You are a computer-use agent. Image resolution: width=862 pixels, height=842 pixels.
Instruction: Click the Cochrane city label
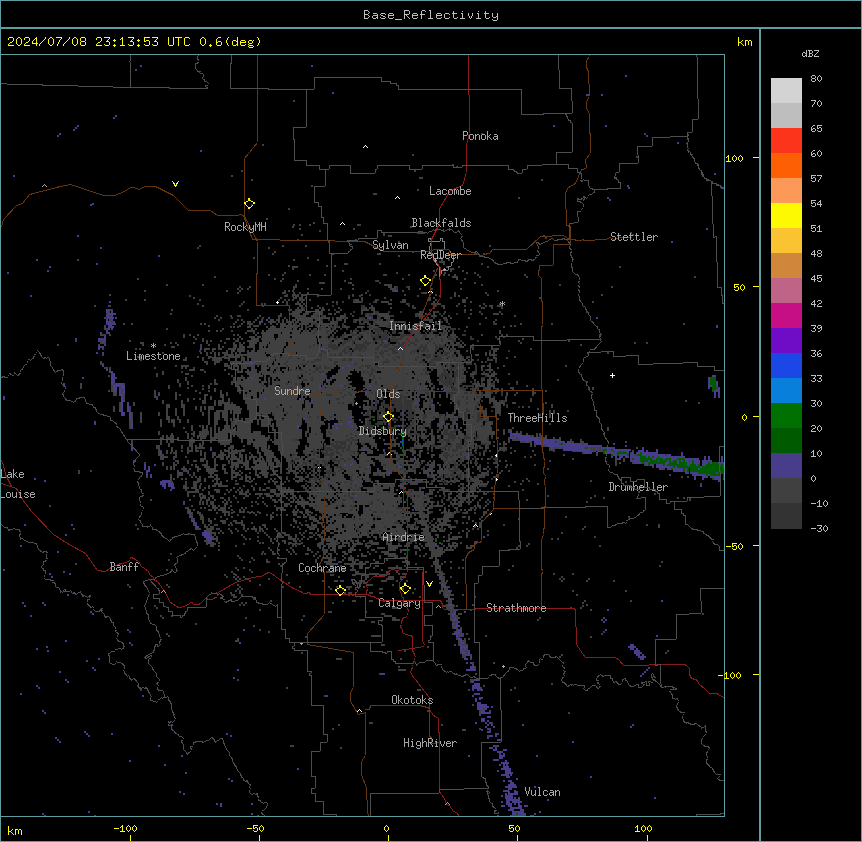(322, 568)
